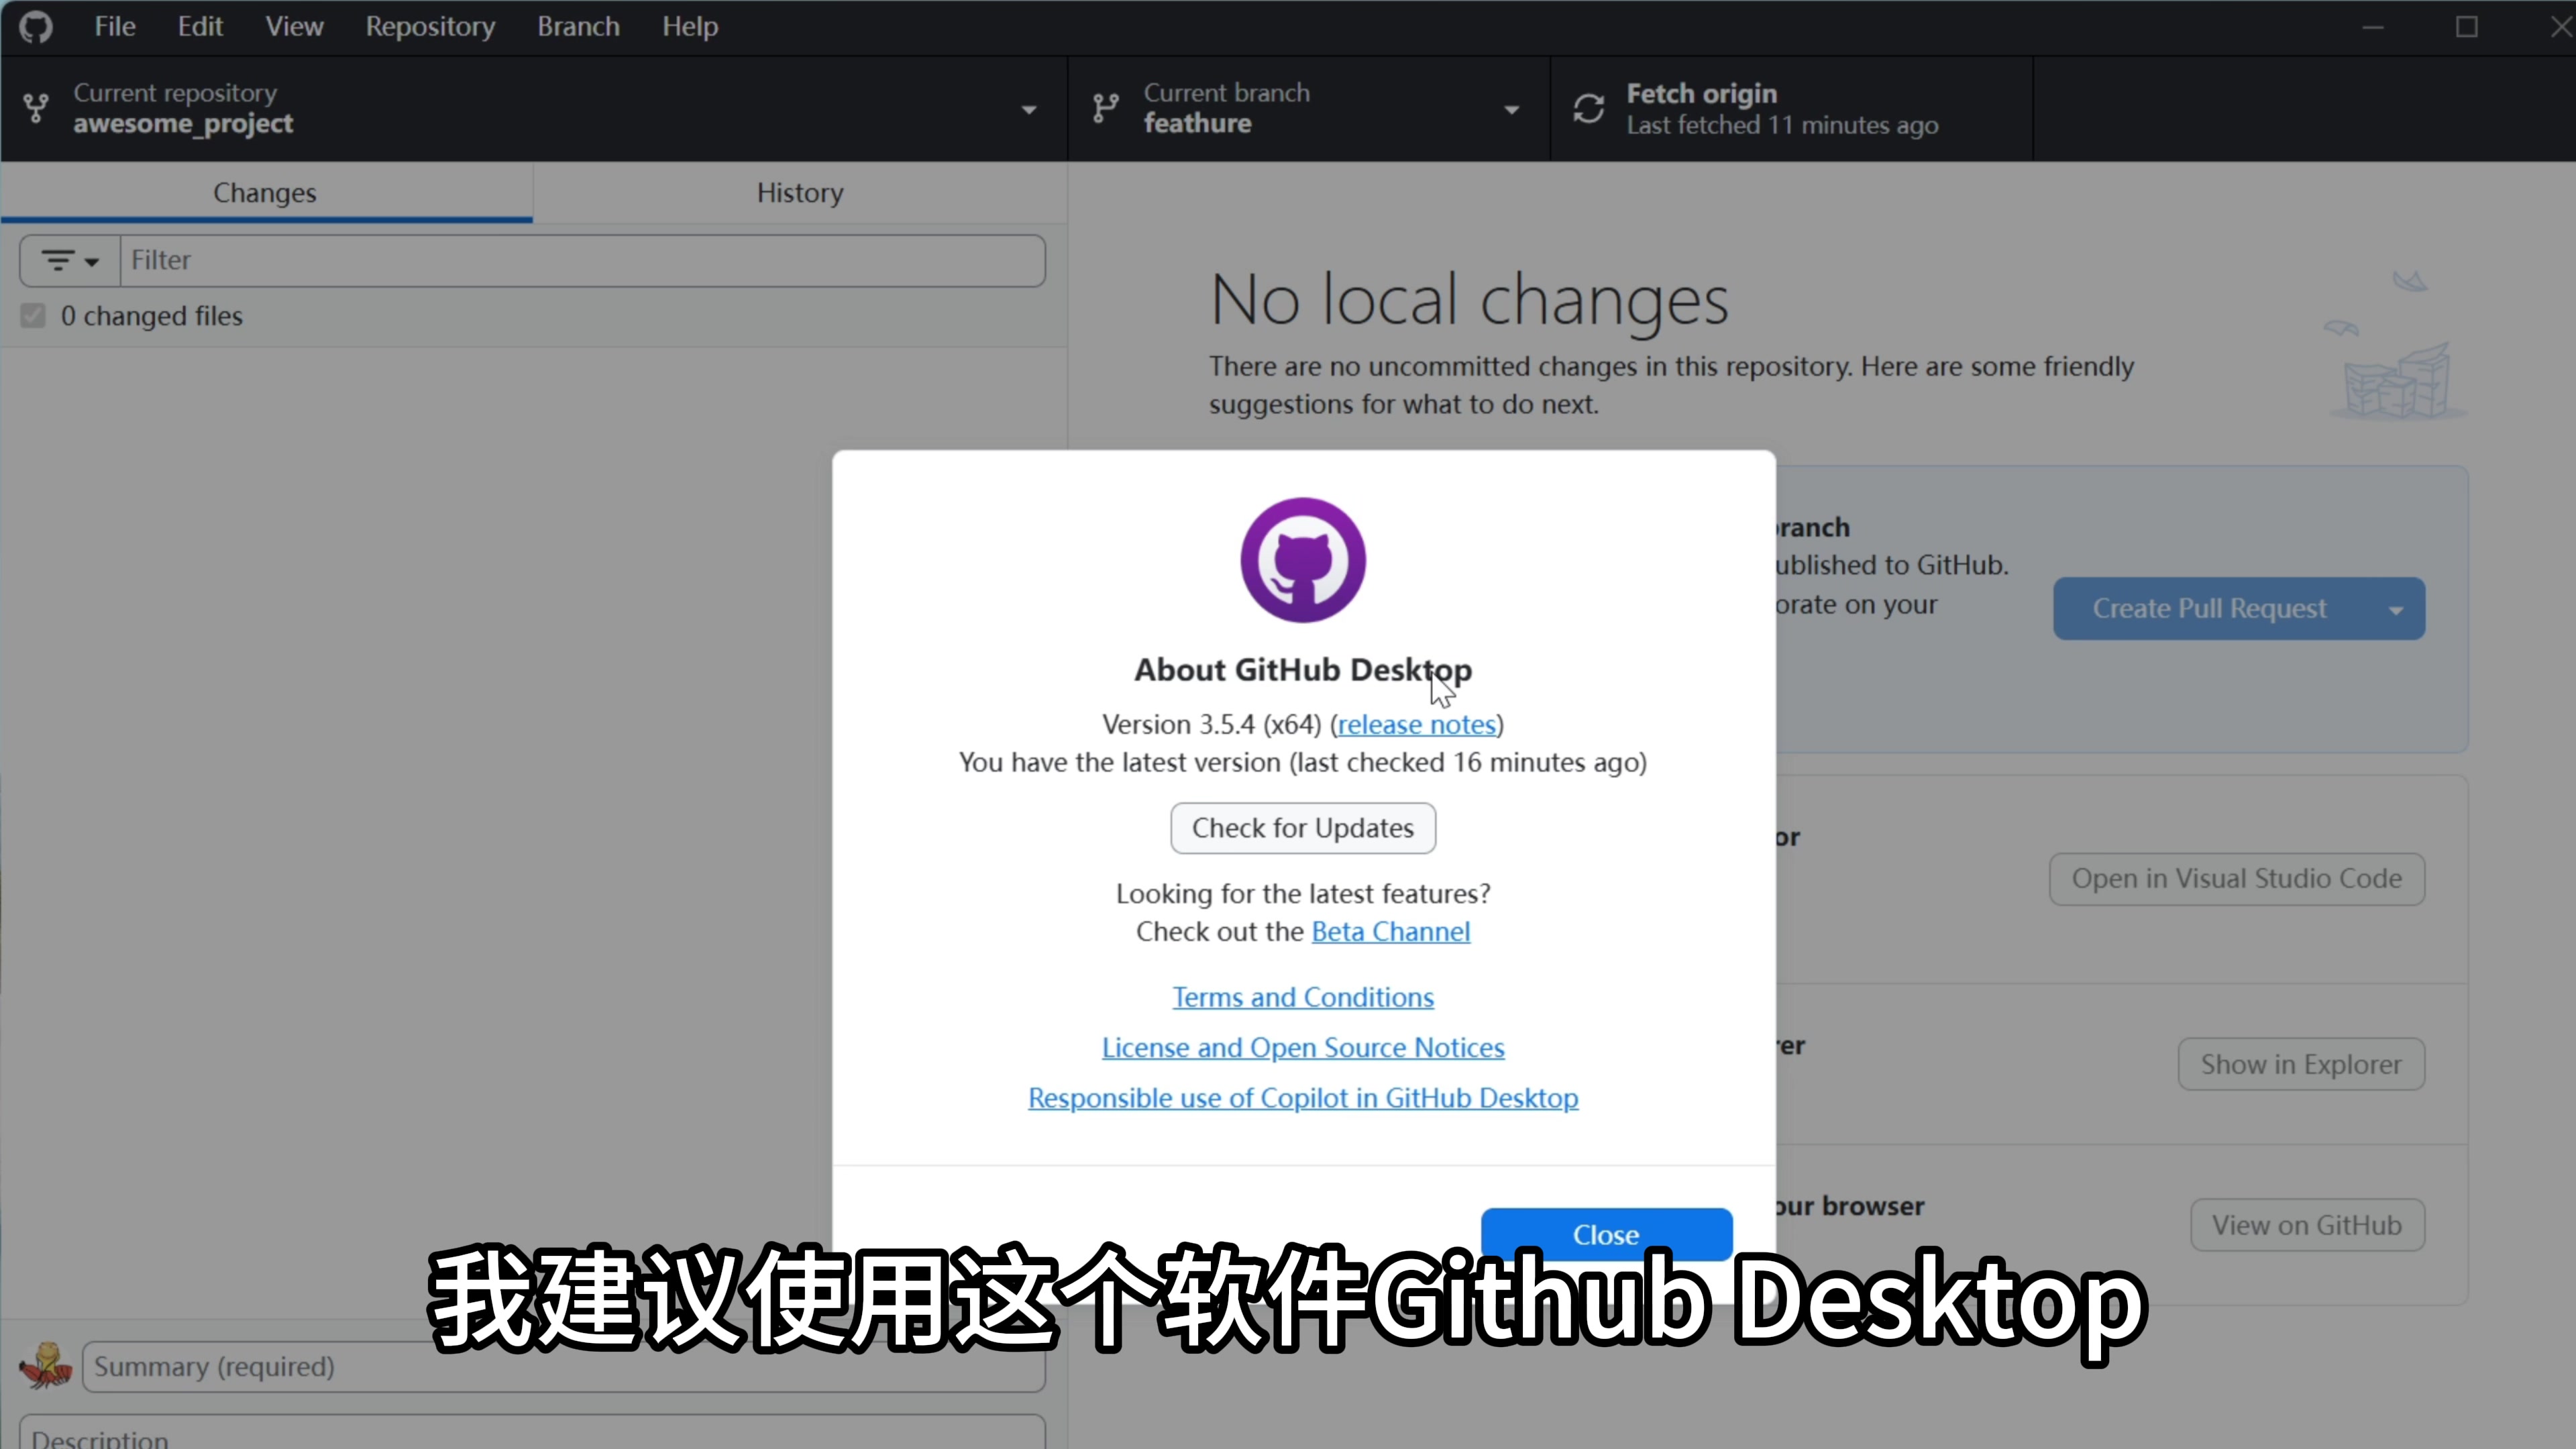Screen dimensions: 2576x1449
Task: Switch to the History tab
Action: (799, 193)
